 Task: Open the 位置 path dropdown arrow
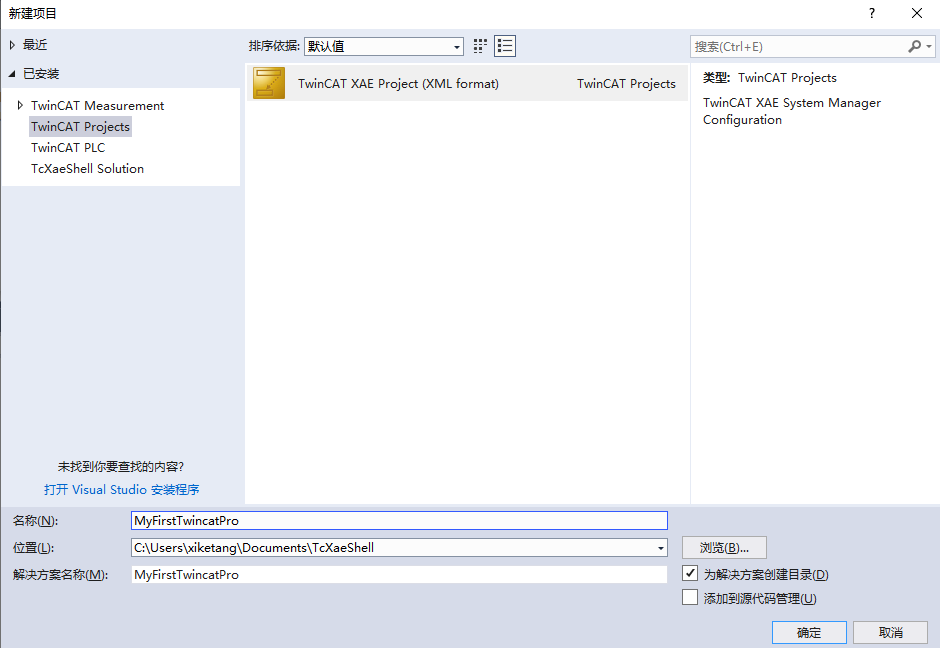pos(660,548)
